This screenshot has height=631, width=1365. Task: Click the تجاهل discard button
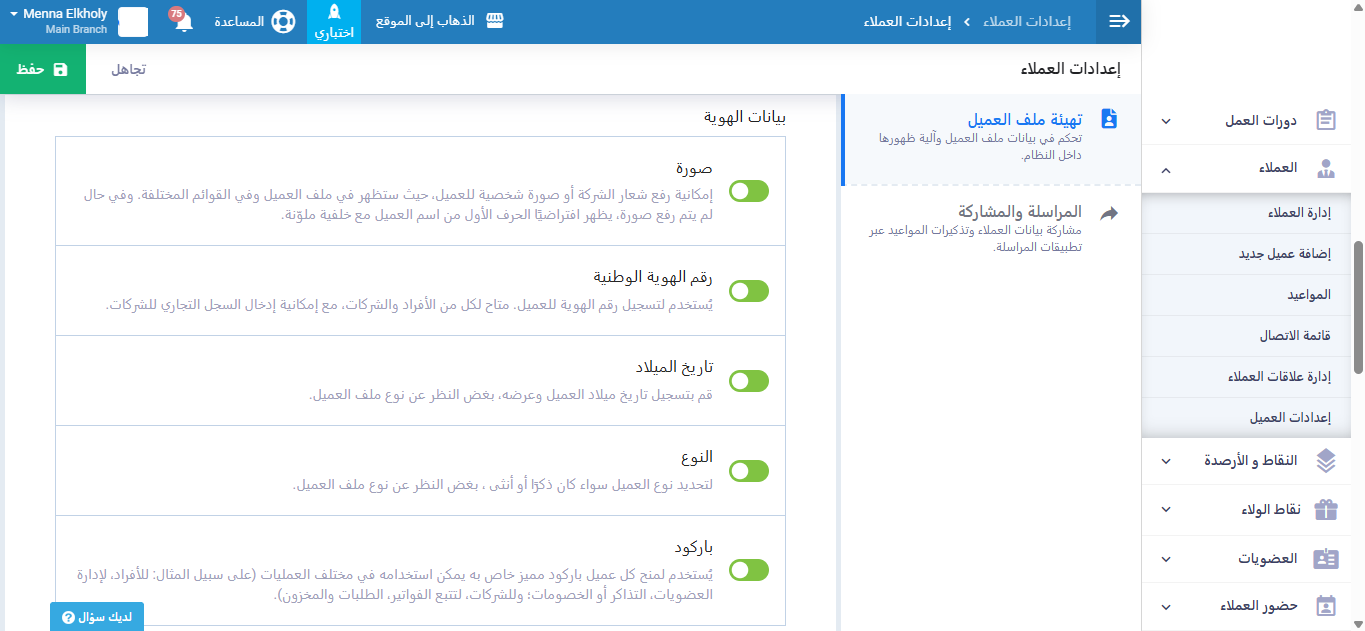[128, 70]
